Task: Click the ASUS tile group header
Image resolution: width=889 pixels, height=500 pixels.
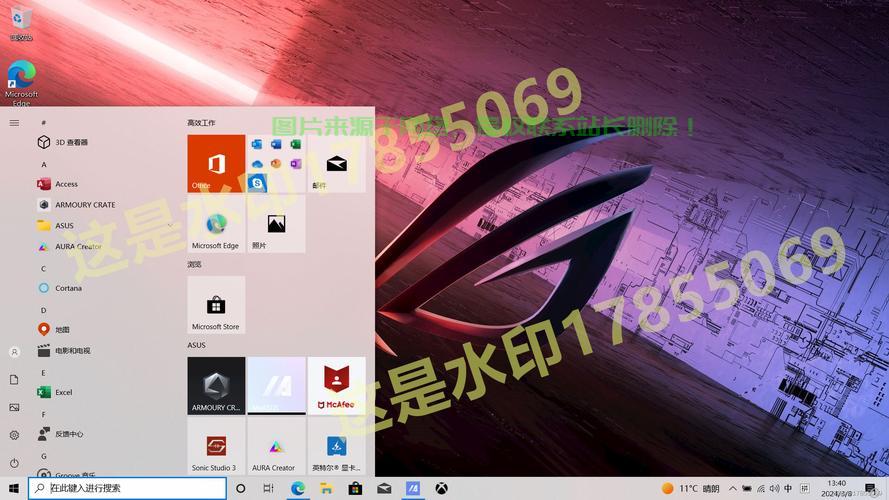Action: click(x=197, y=345)
